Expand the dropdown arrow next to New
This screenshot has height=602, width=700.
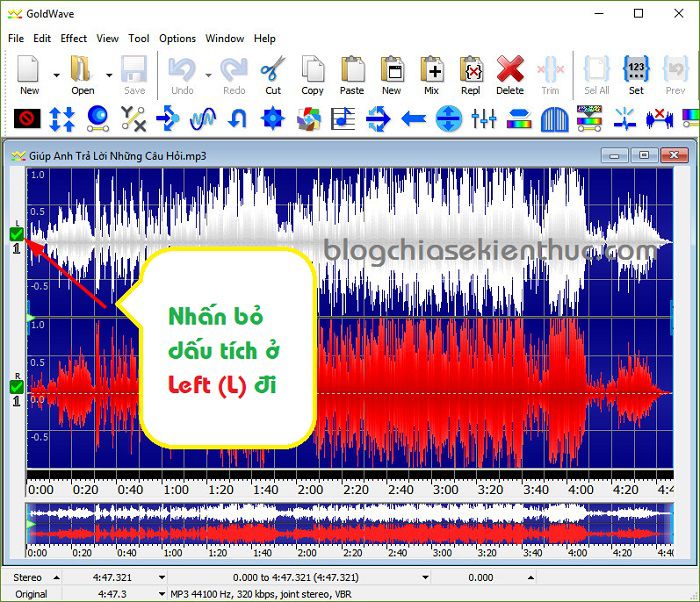56,75
